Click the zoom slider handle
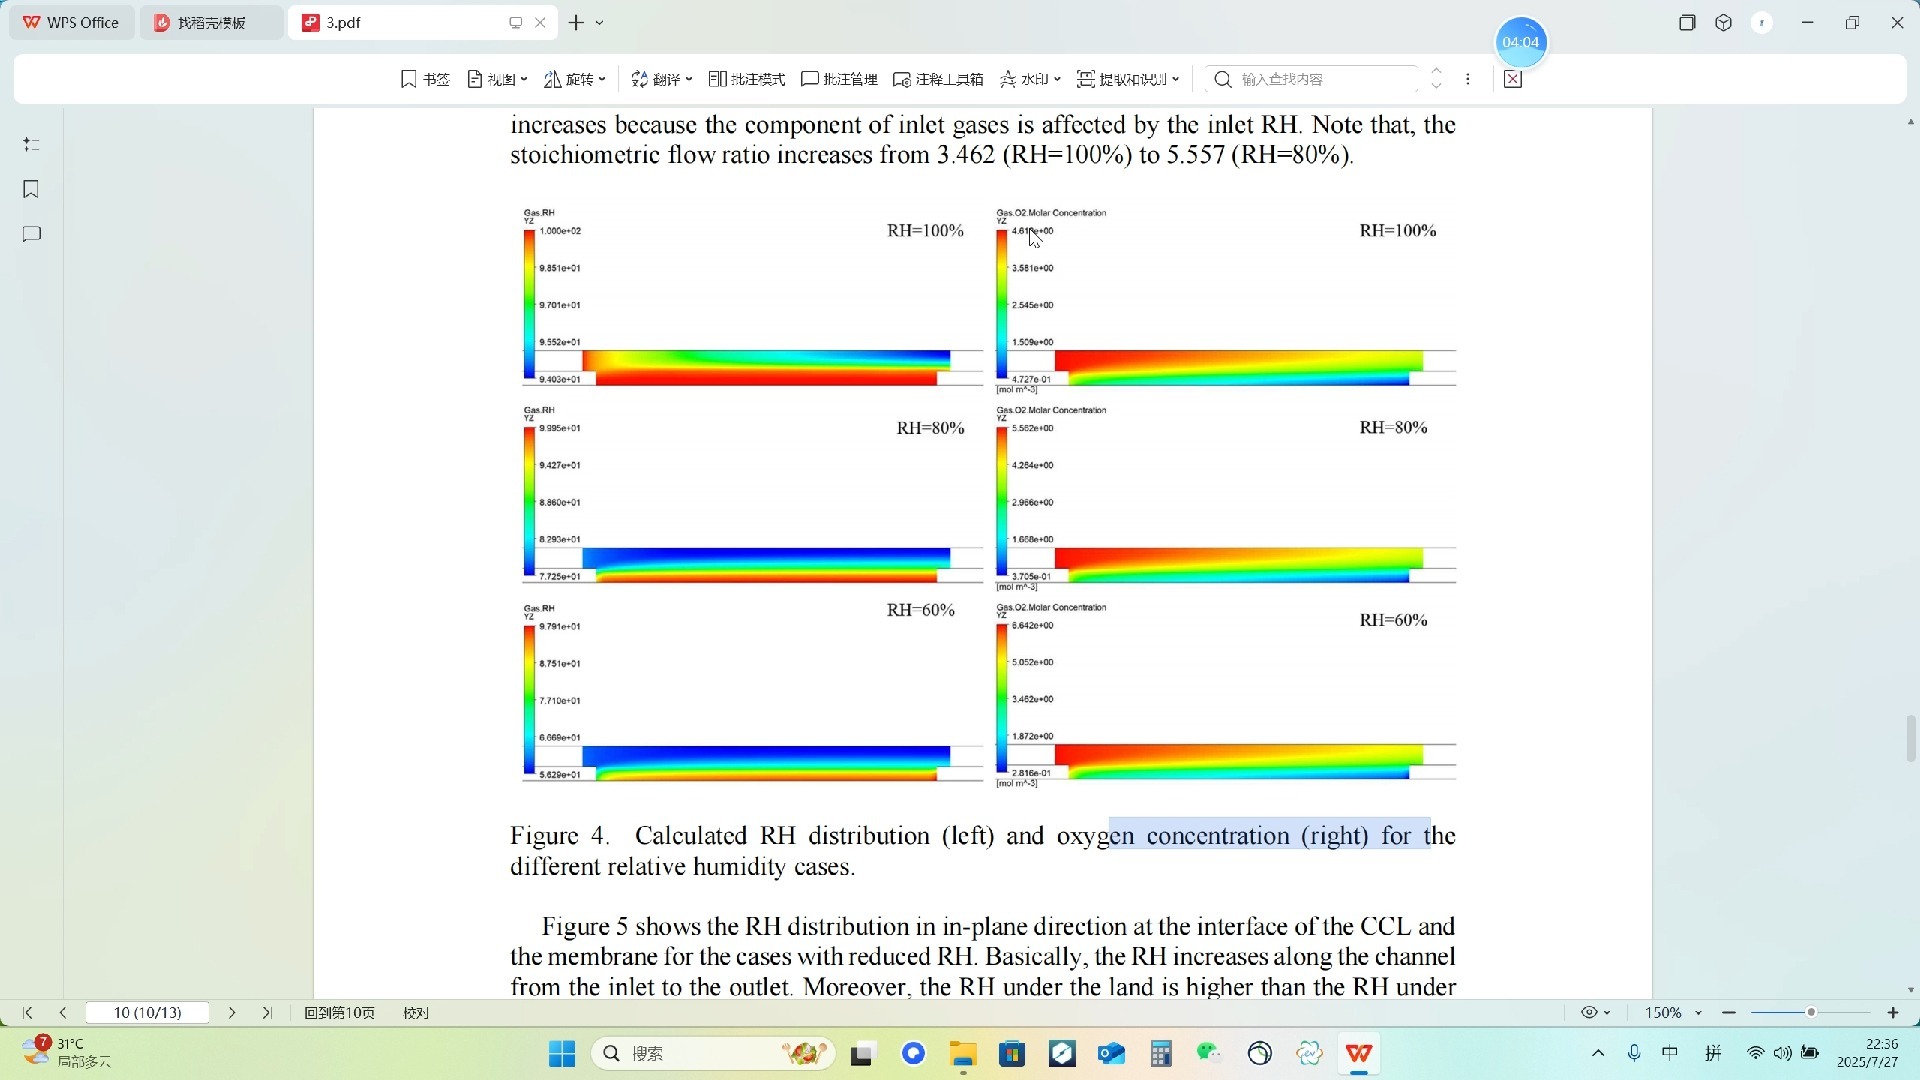 (x=1811, y=1013)
